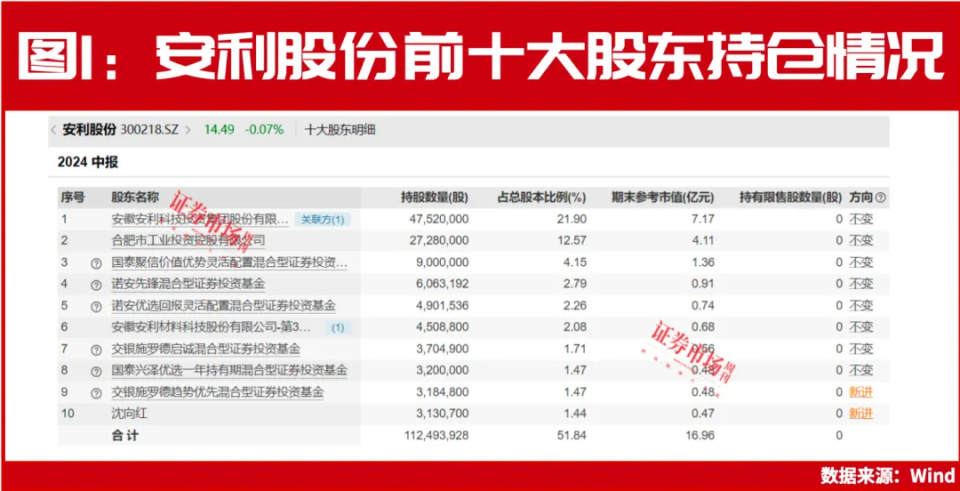Click the 安利股份 stock name
The width and height of the screenshot is (960, 491).
pos(89,130)
